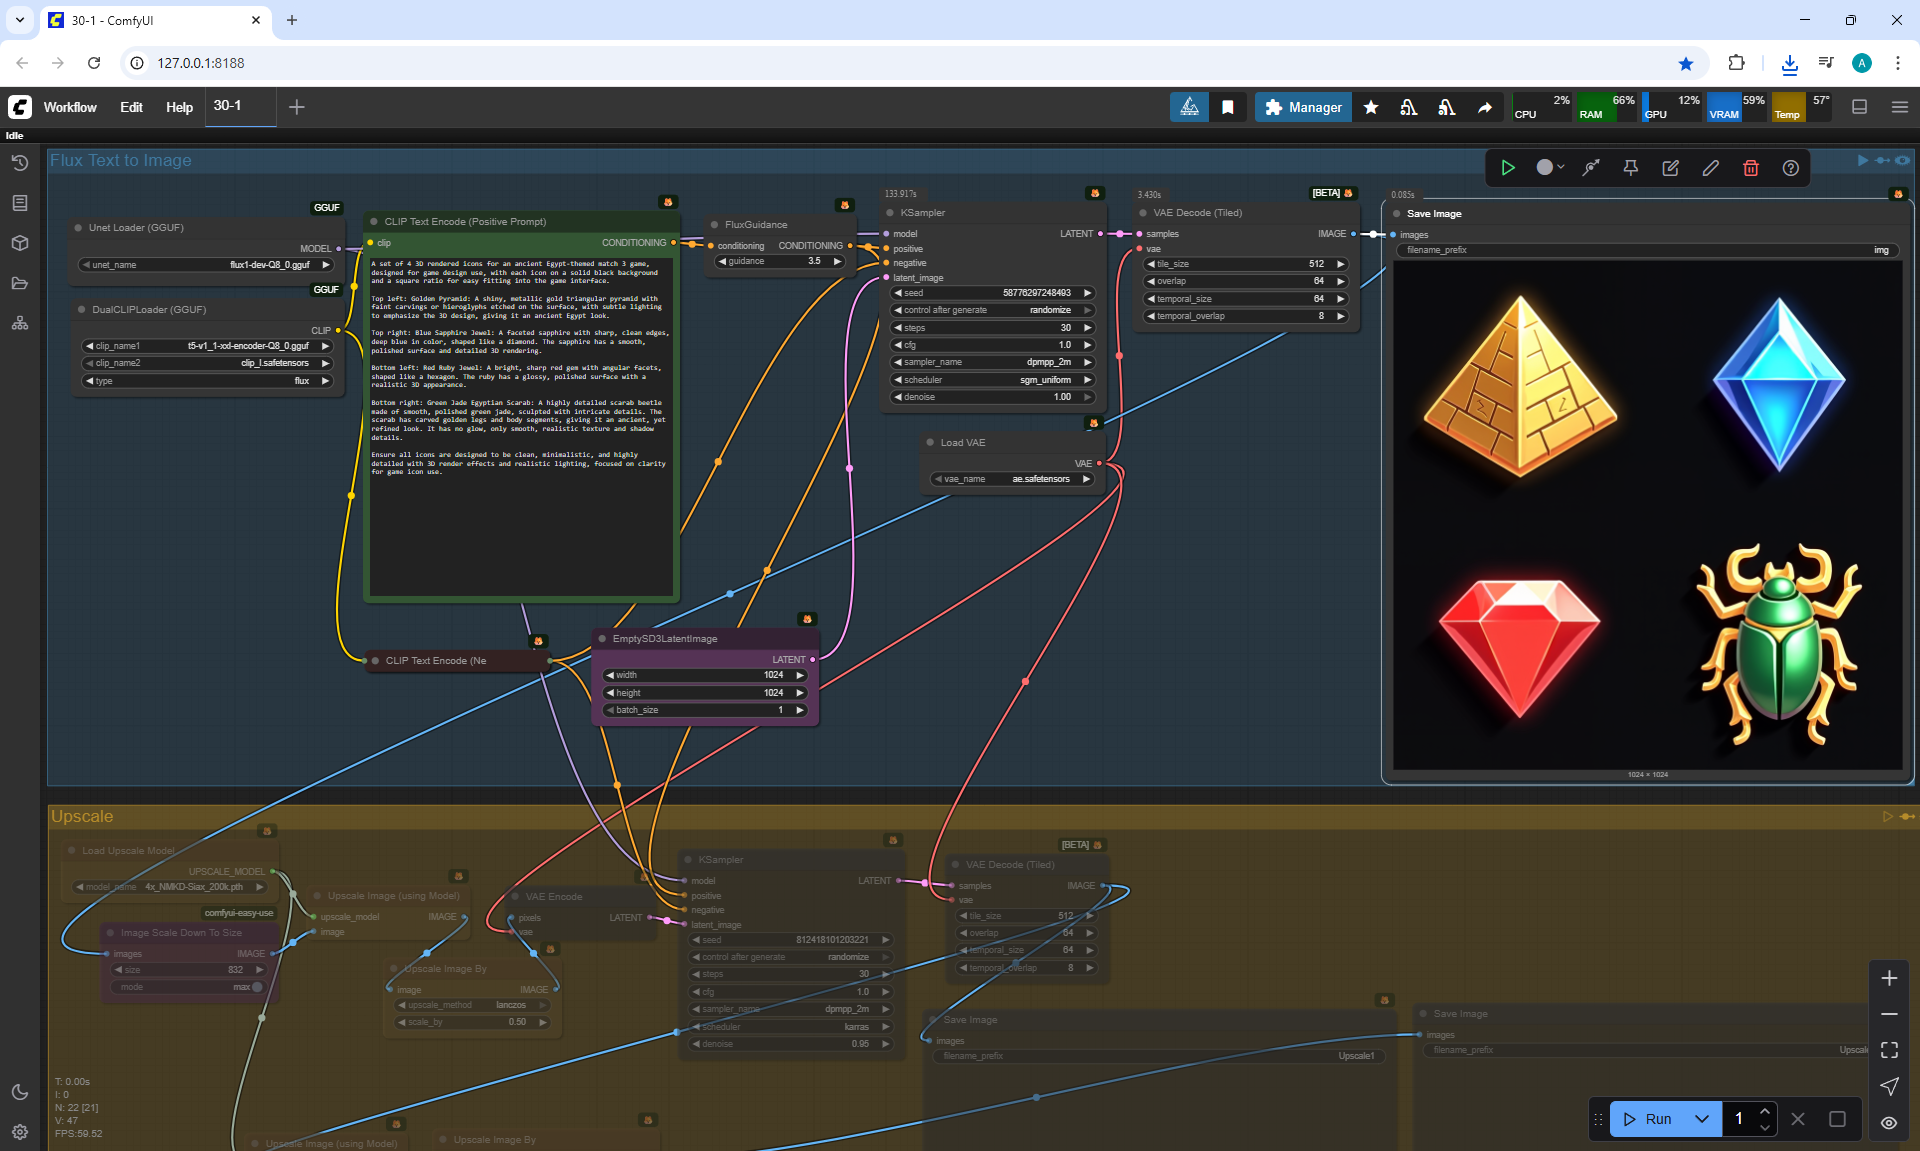Toggle dark theme moon icon

tap(20, 1092)
